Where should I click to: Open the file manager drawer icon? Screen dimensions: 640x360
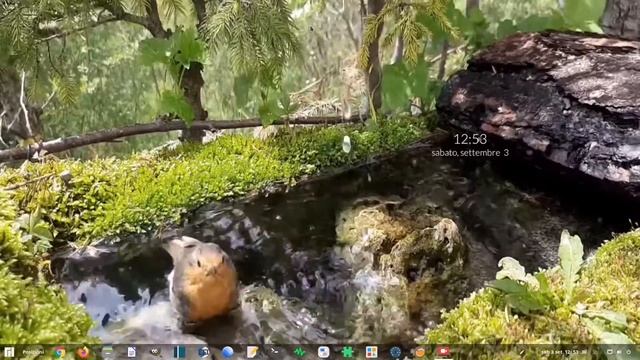107,352
